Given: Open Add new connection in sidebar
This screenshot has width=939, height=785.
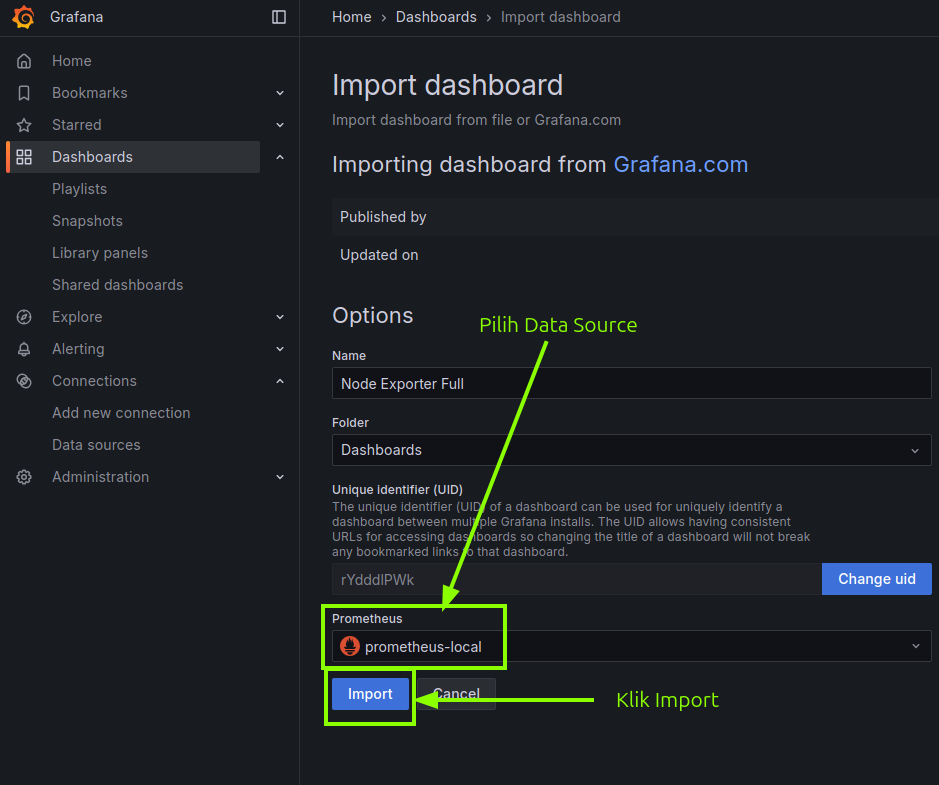Looking at the screenshot, I should (121, 413).
